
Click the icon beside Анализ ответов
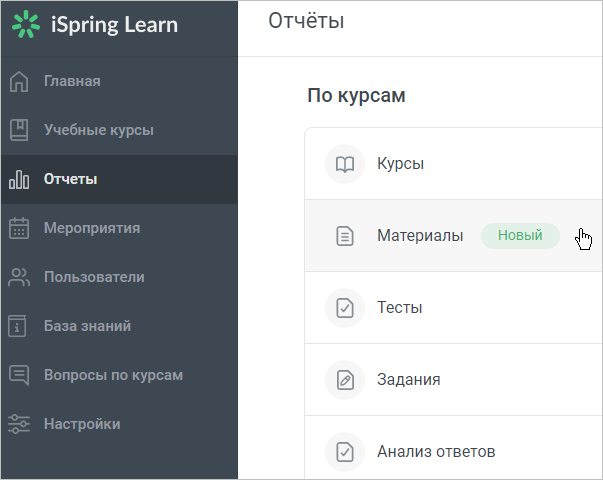tap(345, 452)
